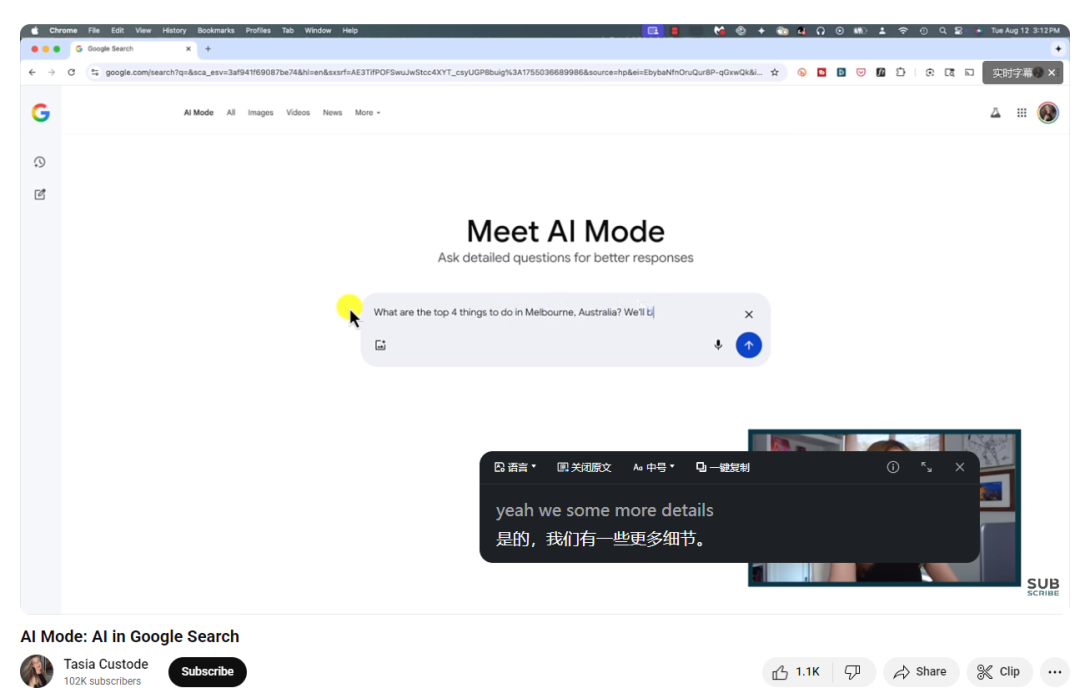Reload the Google Search page
1080x698 pixels.
tap(71, 72)
